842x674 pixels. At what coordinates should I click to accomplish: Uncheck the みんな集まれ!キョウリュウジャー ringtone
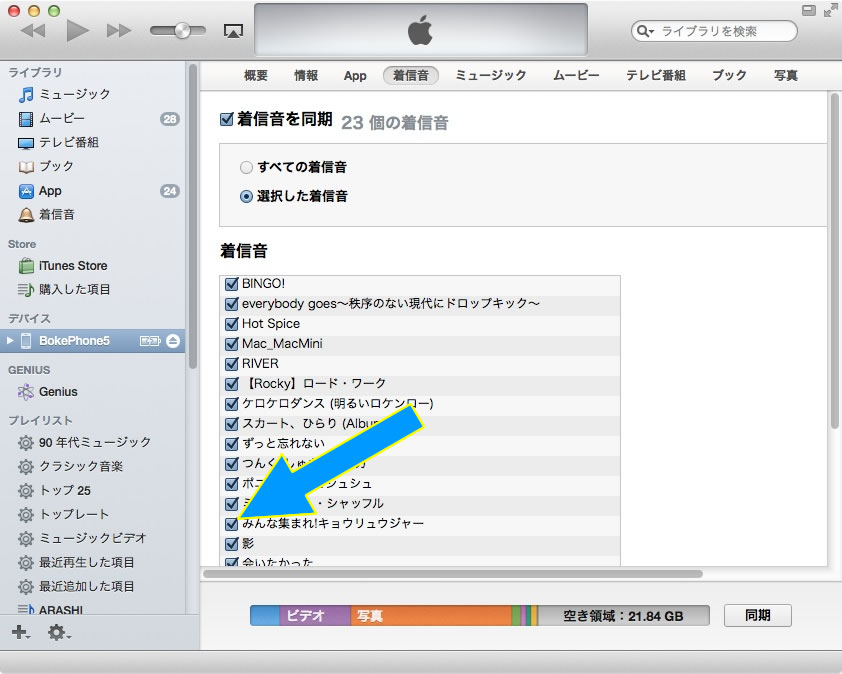[231, 524]
